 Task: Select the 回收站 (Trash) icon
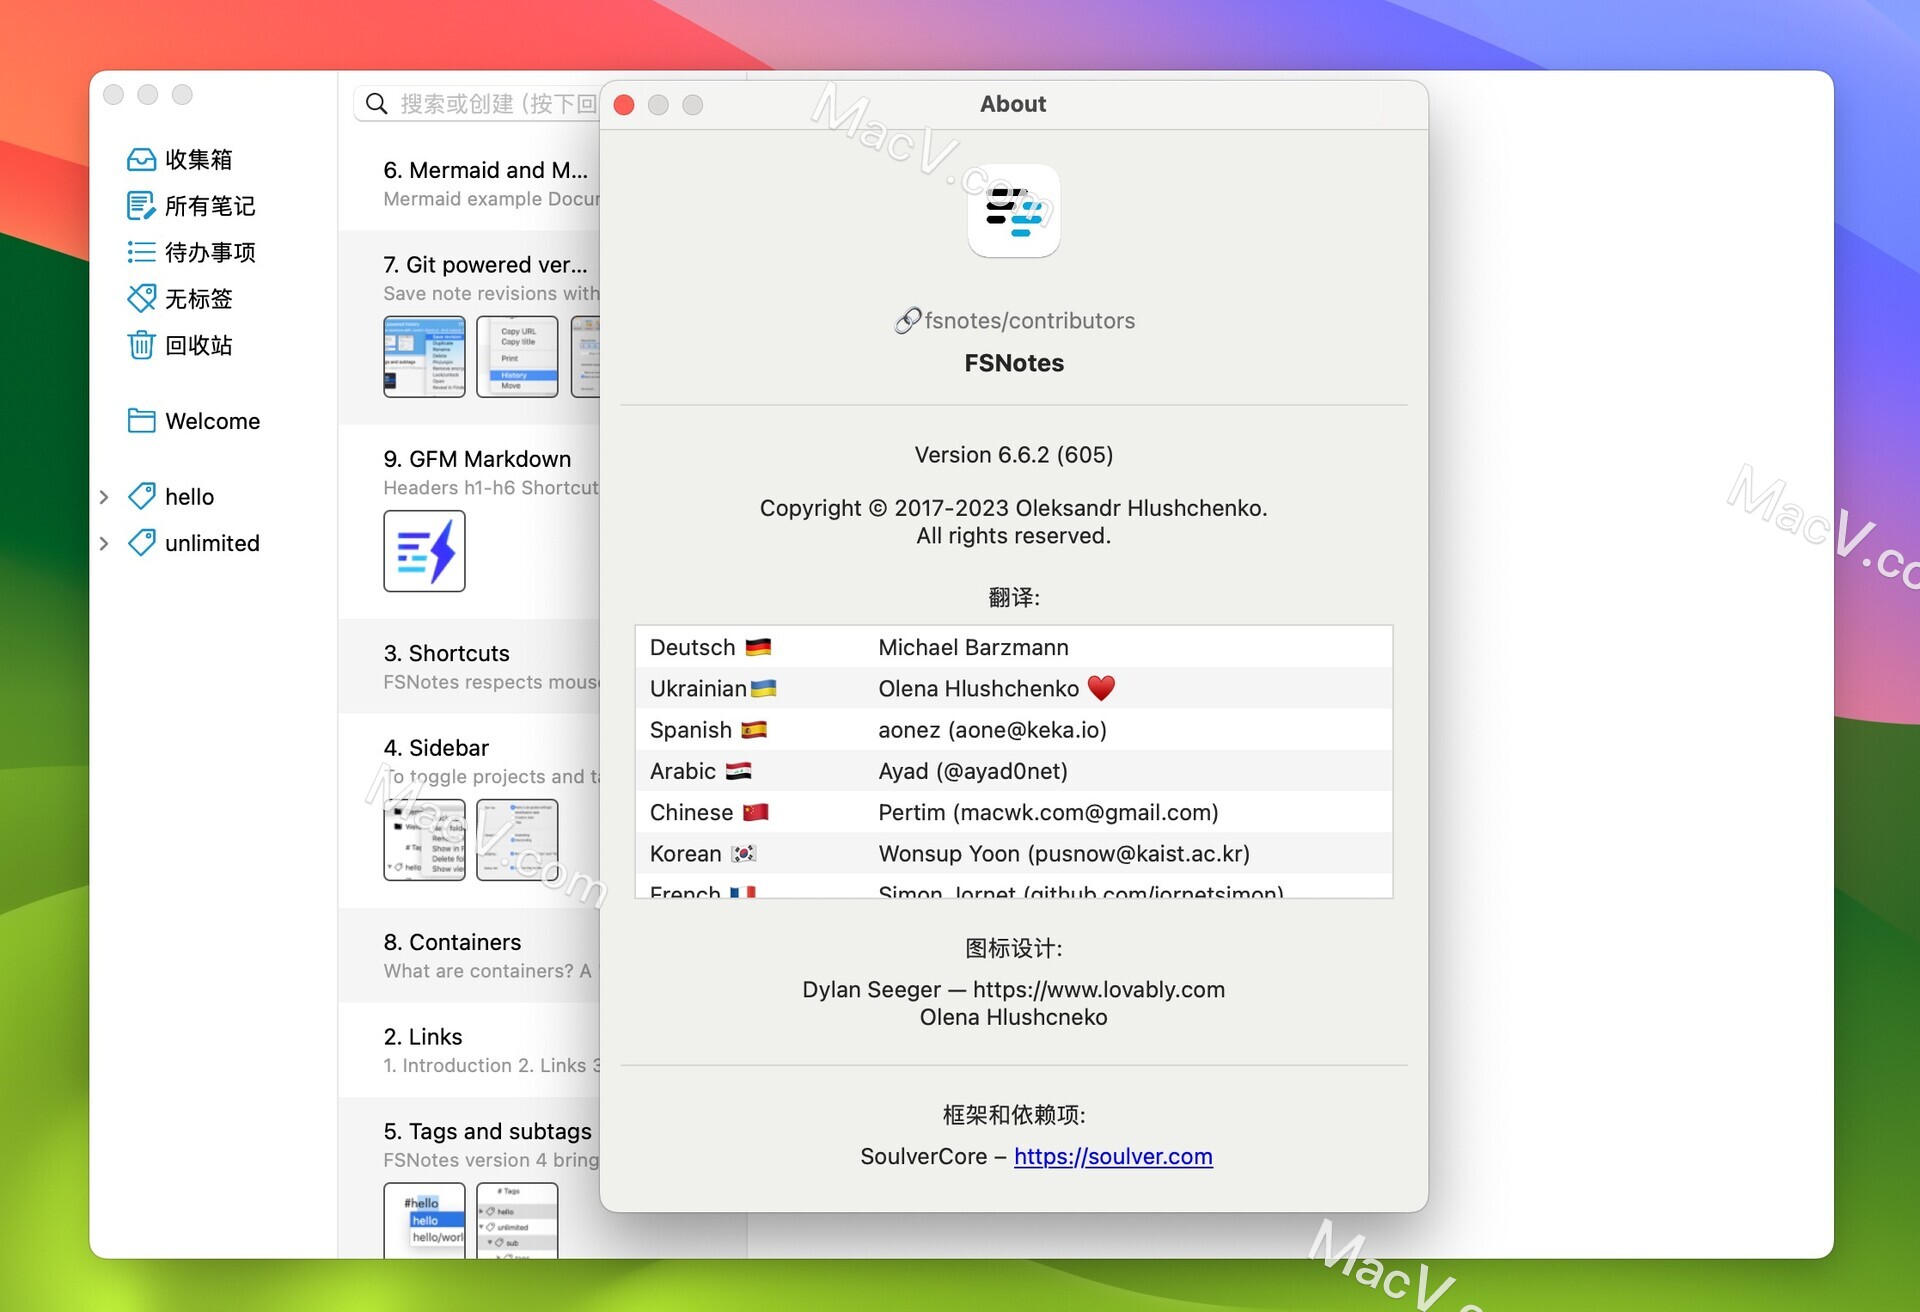(140, 344)
